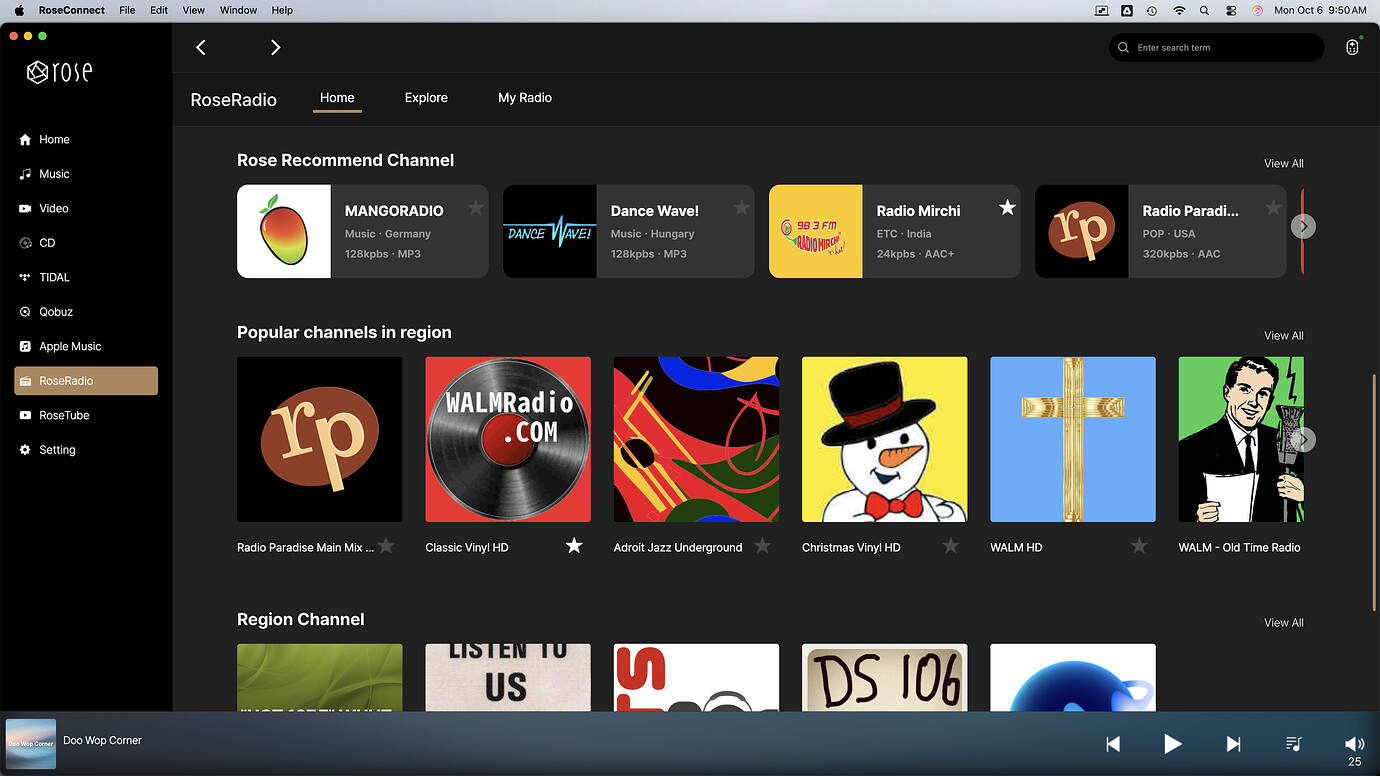Viewport: 1380px width, 776px height.
Task: Unfavorite the Radio Mirchi channel star
Action: 1007,207
